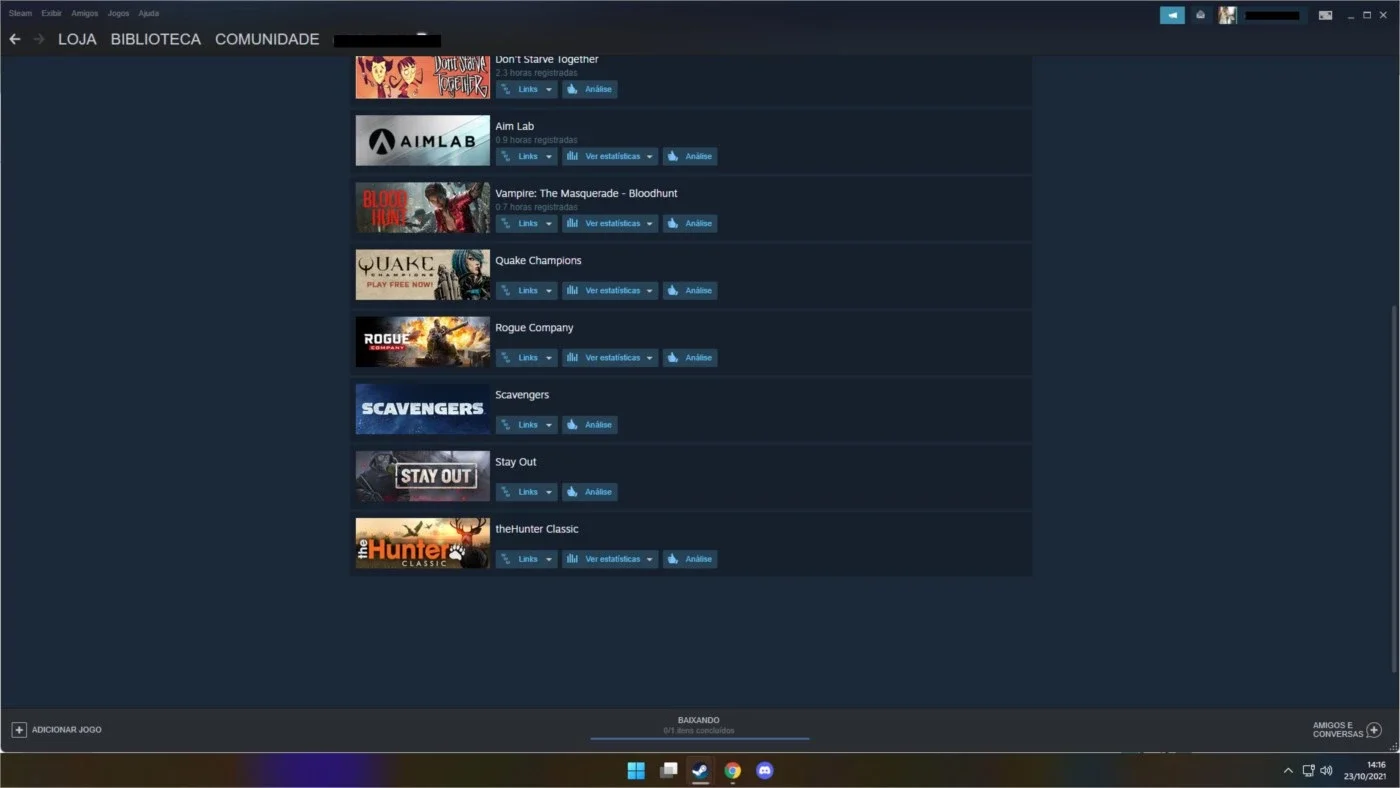
Task: Switch to Big Picture mode icon
Action: pos(1325,15)
